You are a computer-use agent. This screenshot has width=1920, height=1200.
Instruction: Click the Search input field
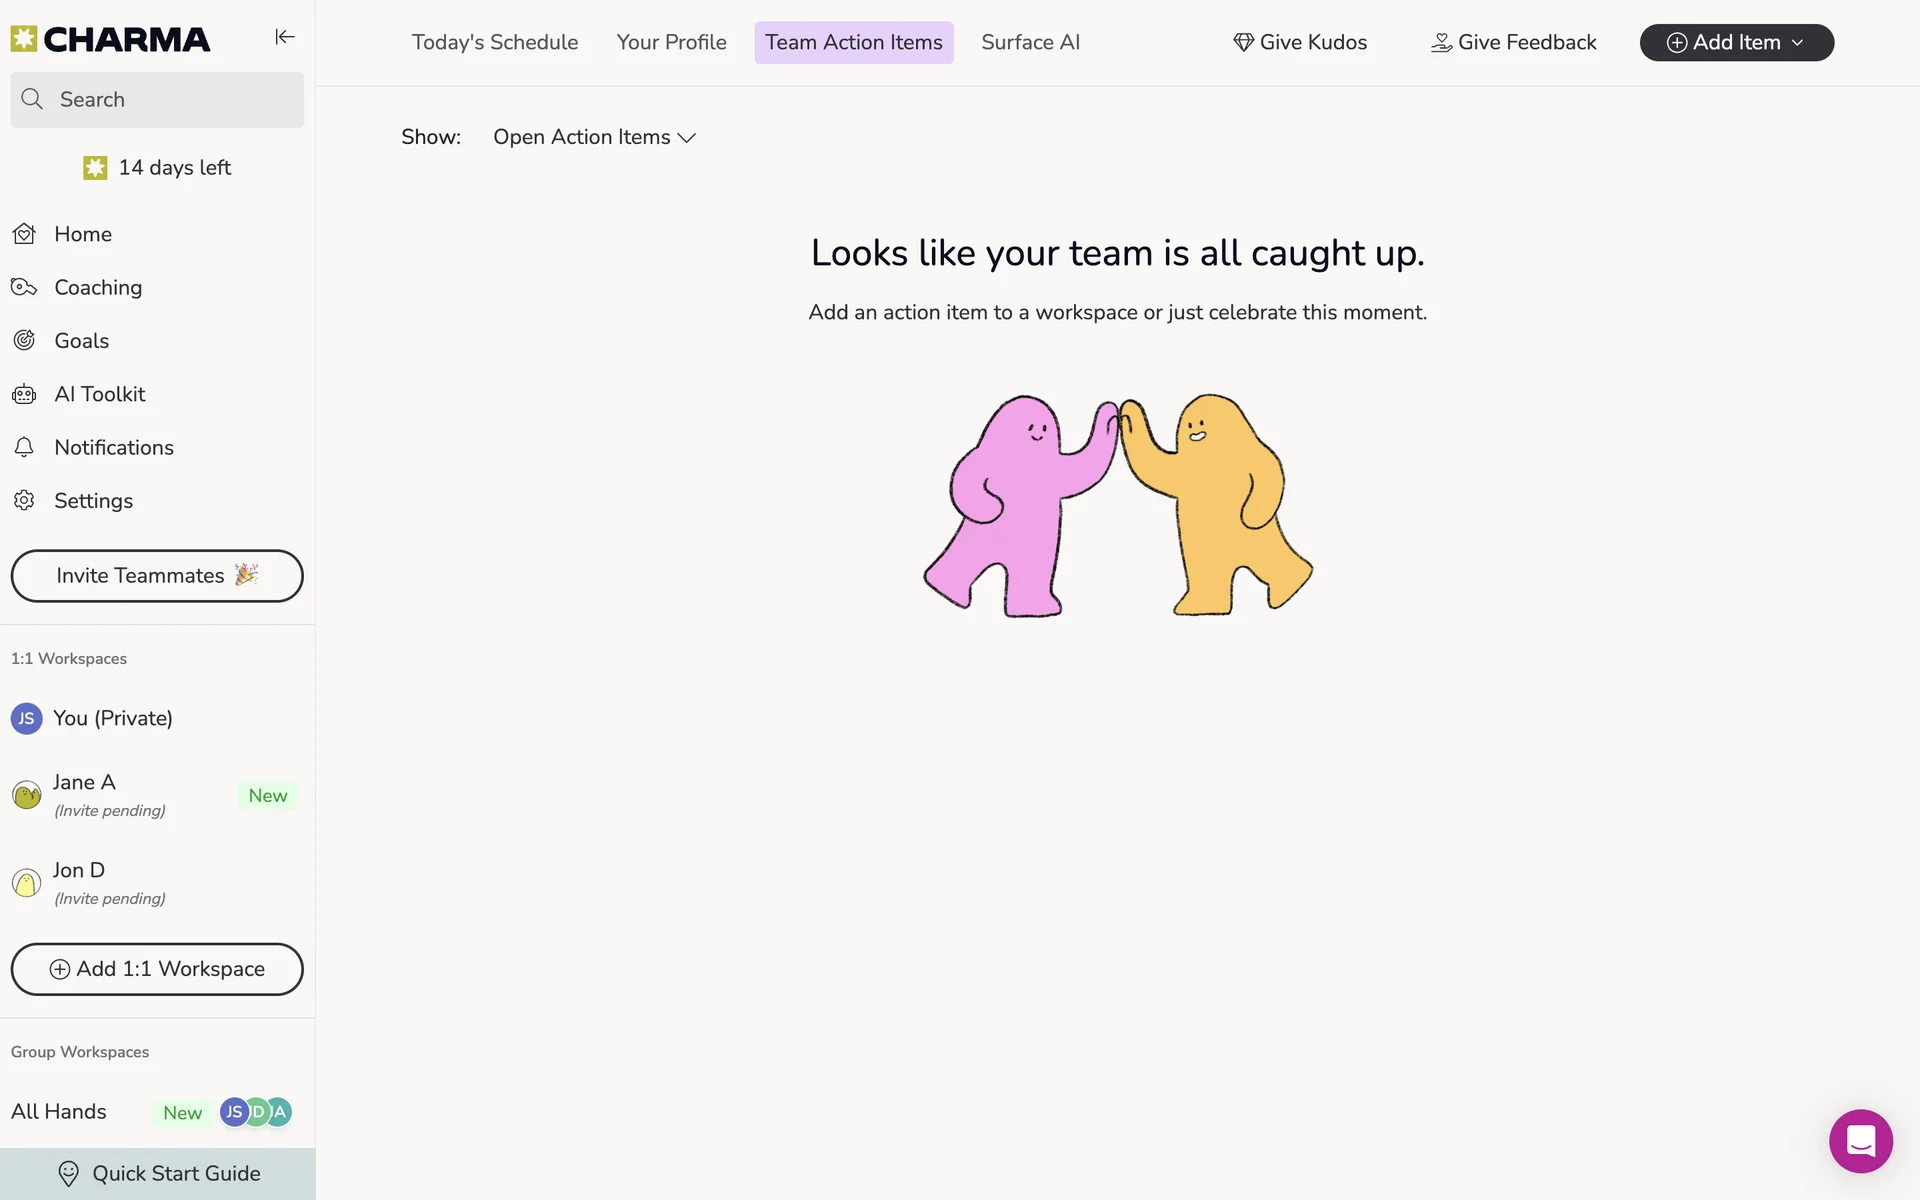tap(157, 99)
